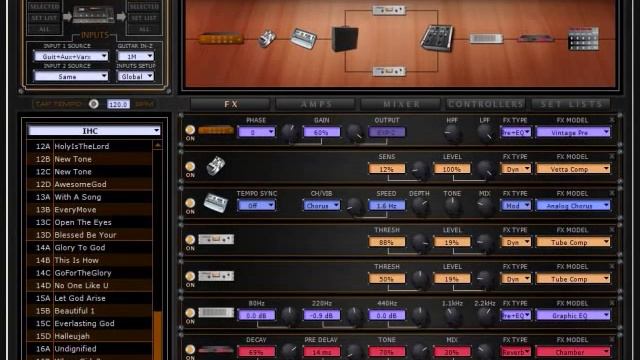This screenshot has width=640, height=360.
Task: Open FX Model Graphic EQ dropdown
Action: pyautogui.click(x=573, y=316)
